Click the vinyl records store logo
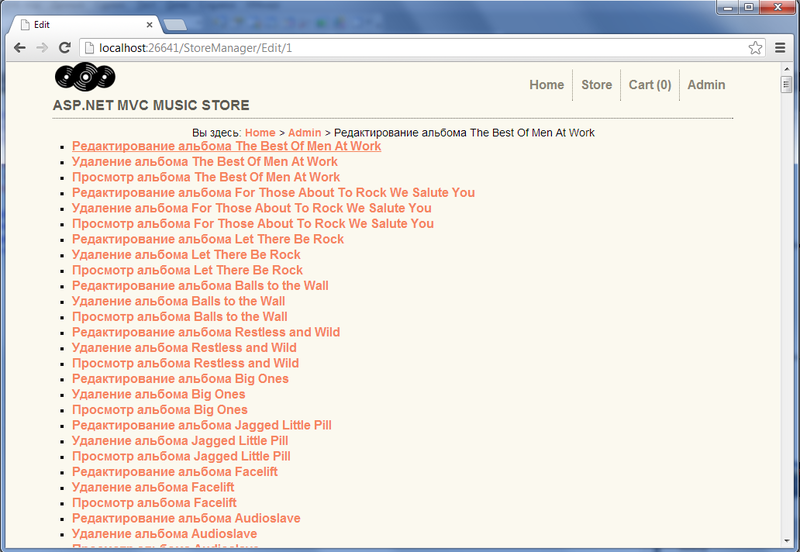 (x=85, y=77)
